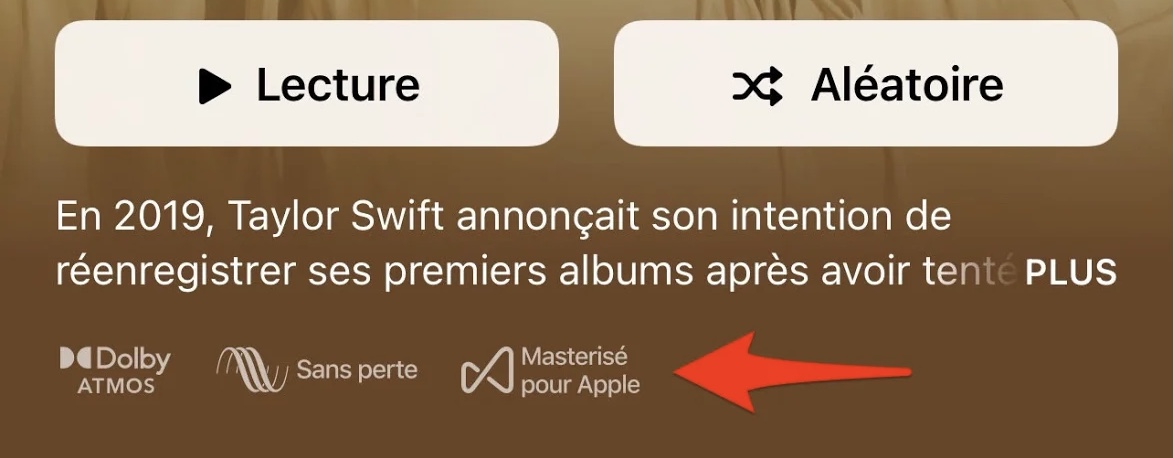This screenshot has height=458, width=1173.
Task: Click the word Aléatoire on the shuffle button
Action: coord(907,85)
